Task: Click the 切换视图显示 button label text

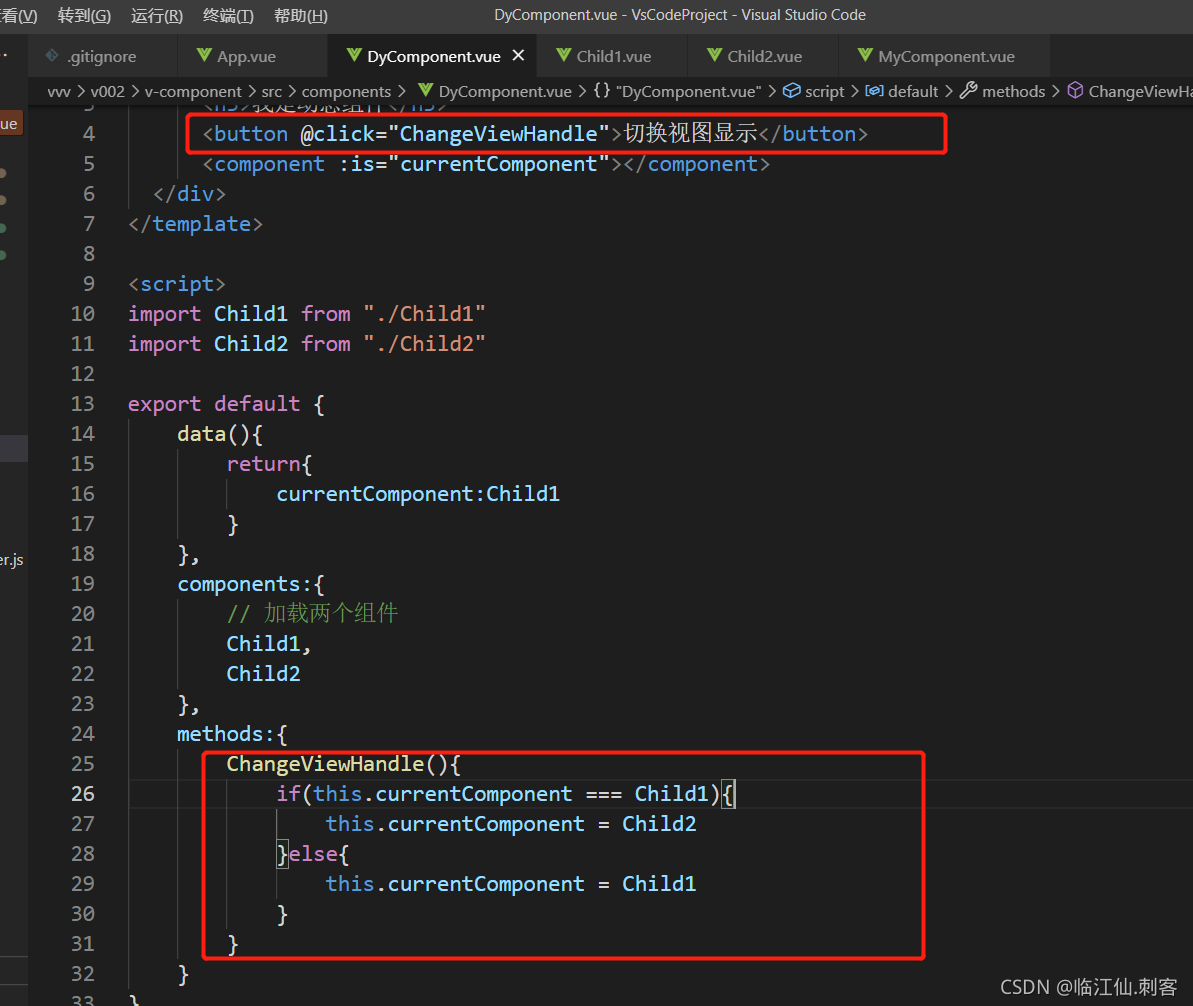Action: [x=690, y=133]
